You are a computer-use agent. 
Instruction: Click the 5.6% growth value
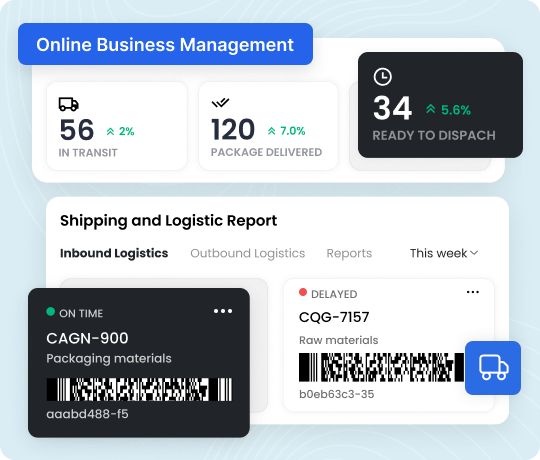click(x=456, y=110)
